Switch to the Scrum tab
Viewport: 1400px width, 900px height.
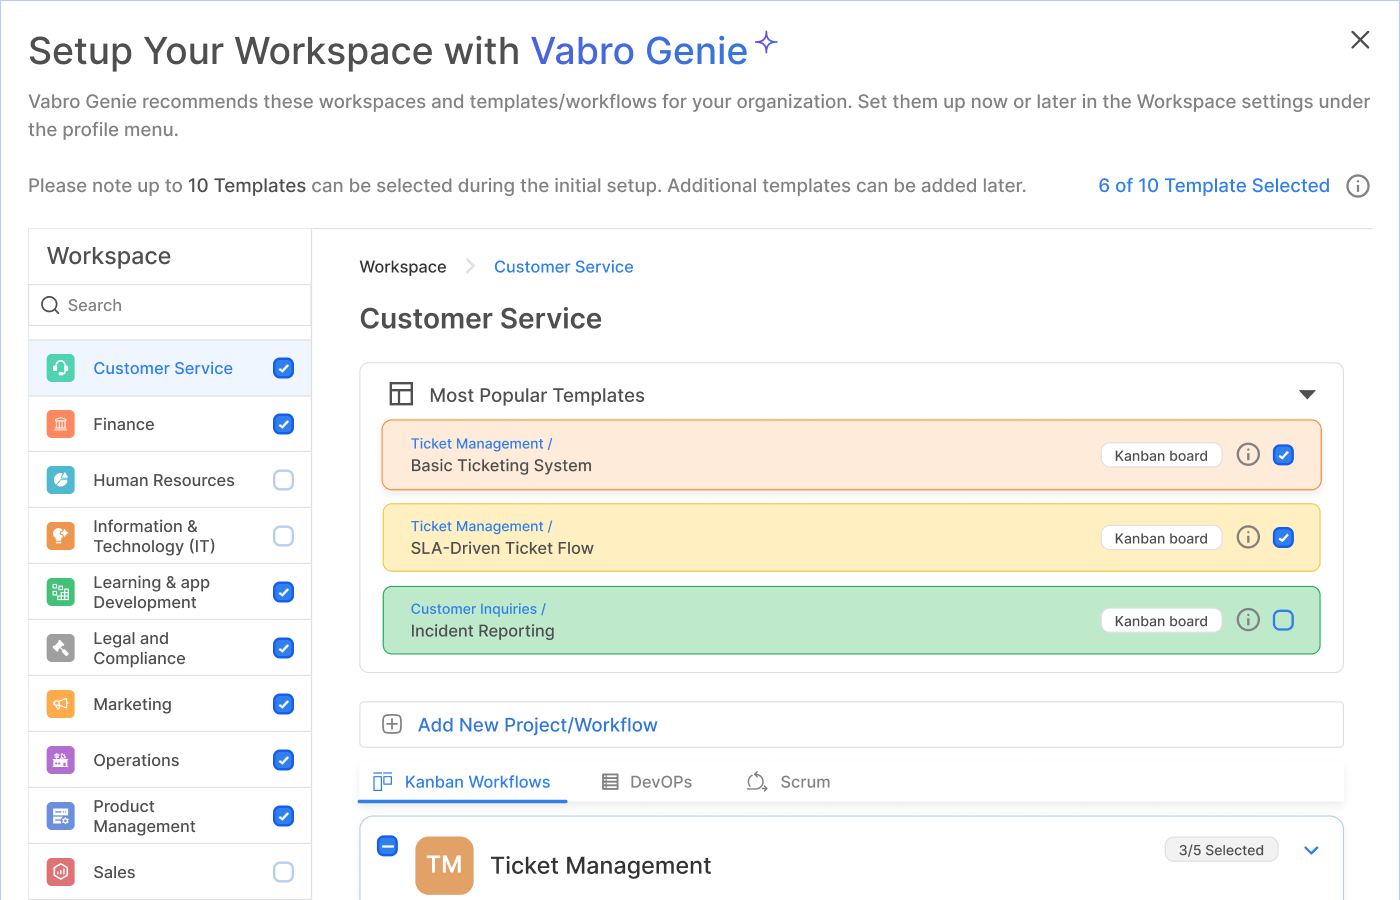(x=789, y=782)
